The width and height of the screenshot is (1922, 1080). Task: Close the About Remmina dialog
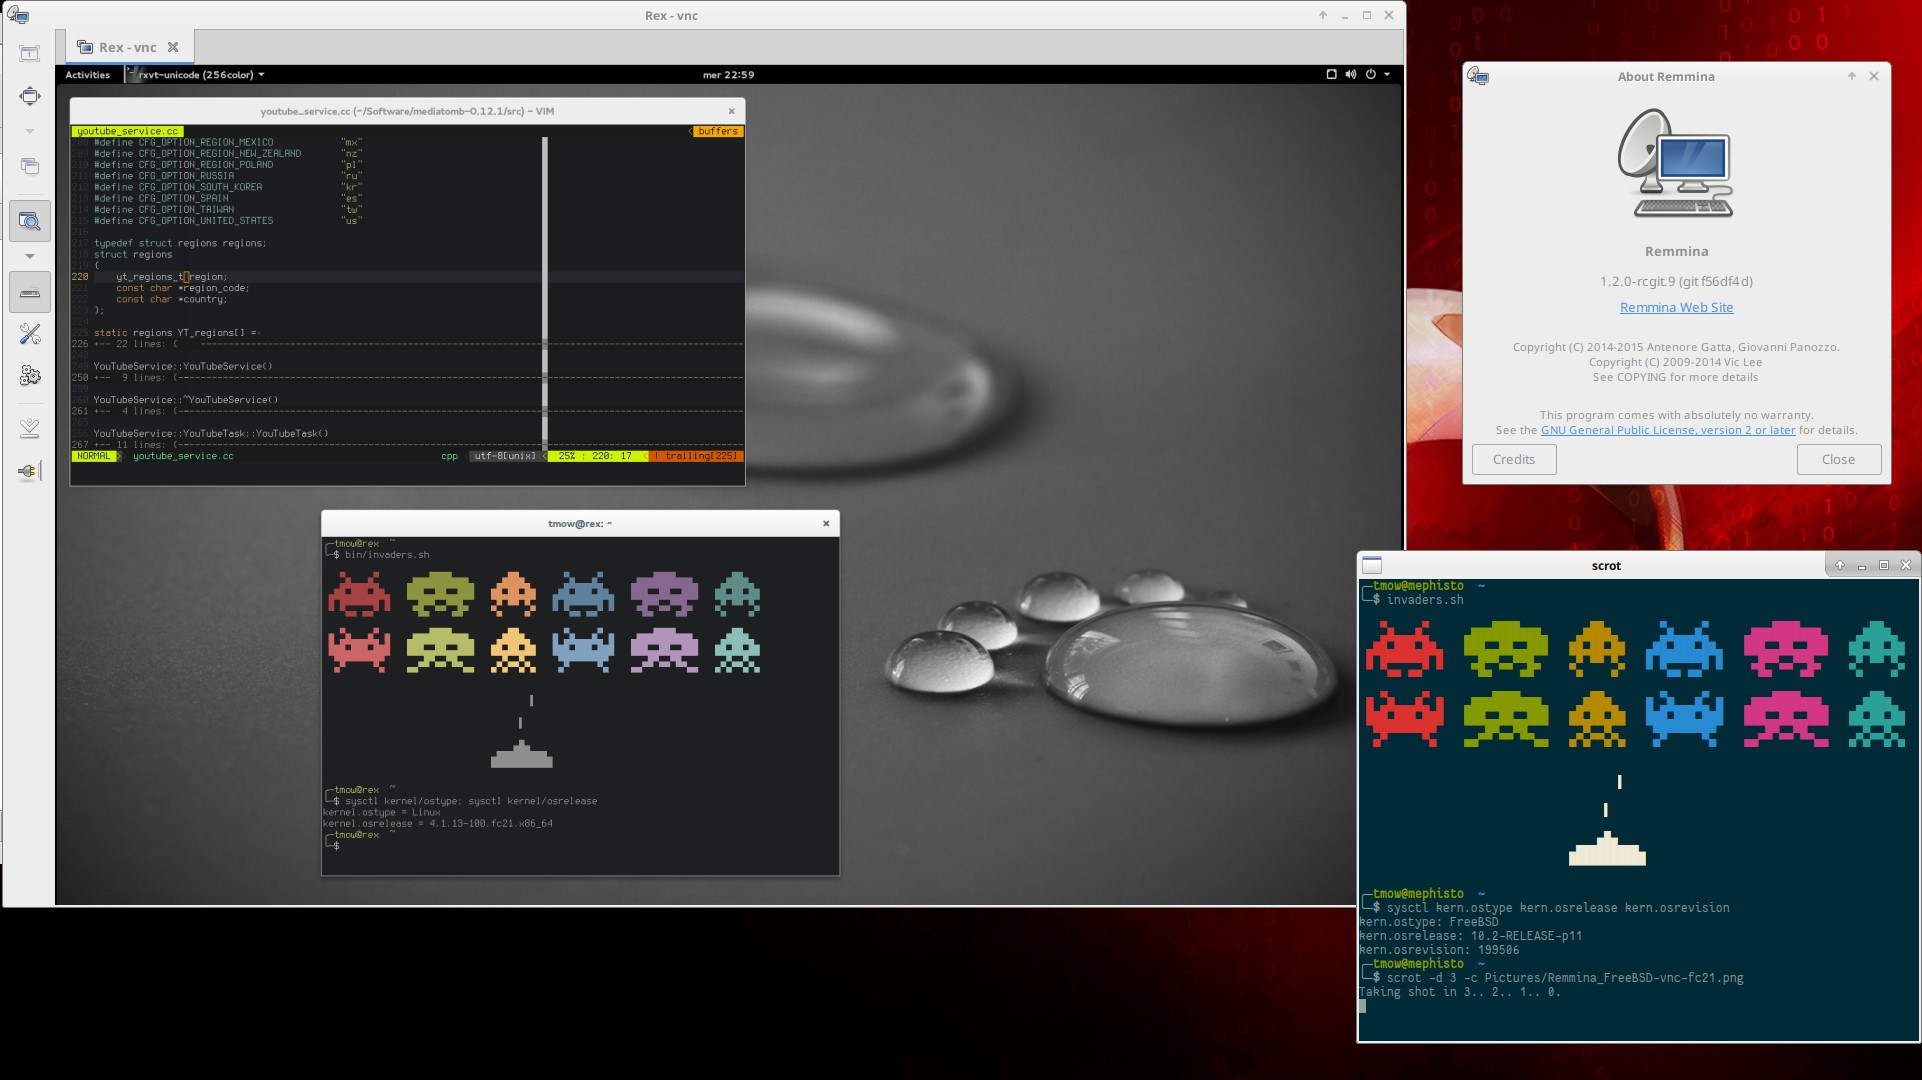(1839, 458)
